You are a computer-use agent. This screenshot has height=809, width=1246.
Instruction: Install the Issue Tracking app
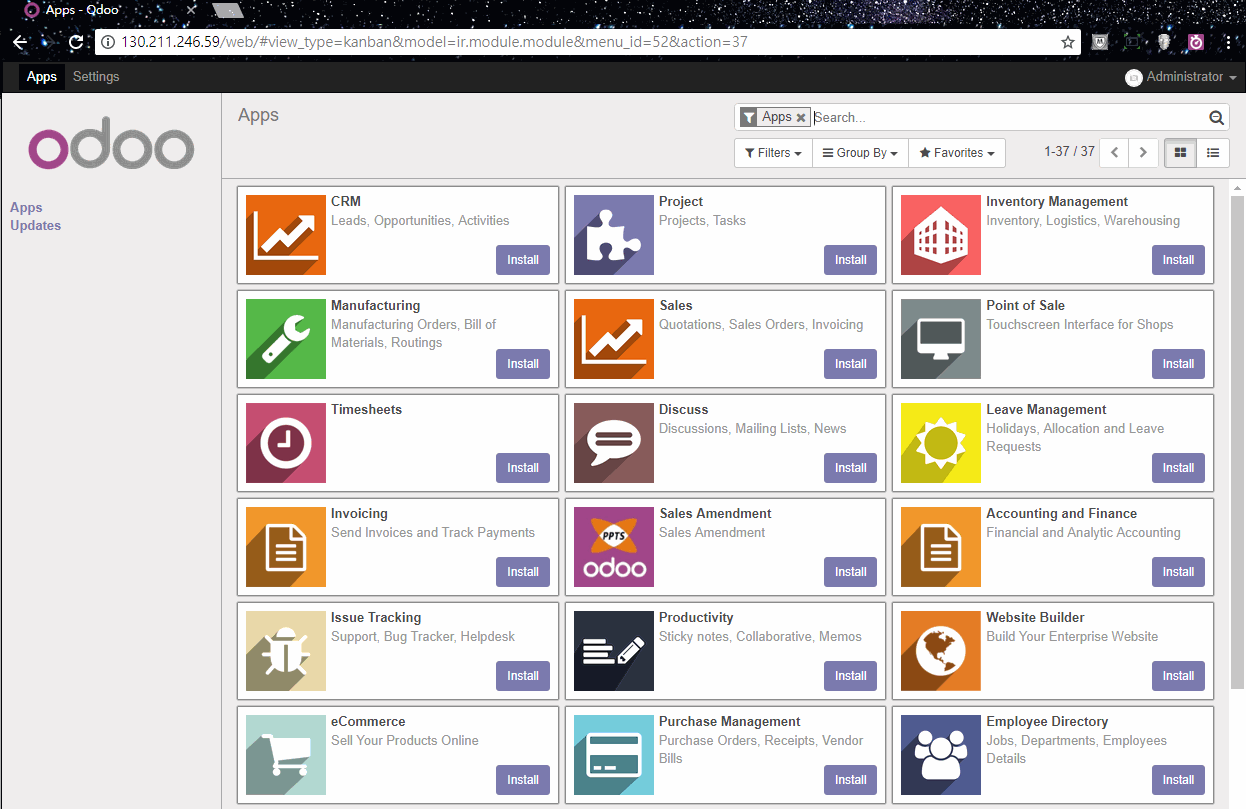523,676
